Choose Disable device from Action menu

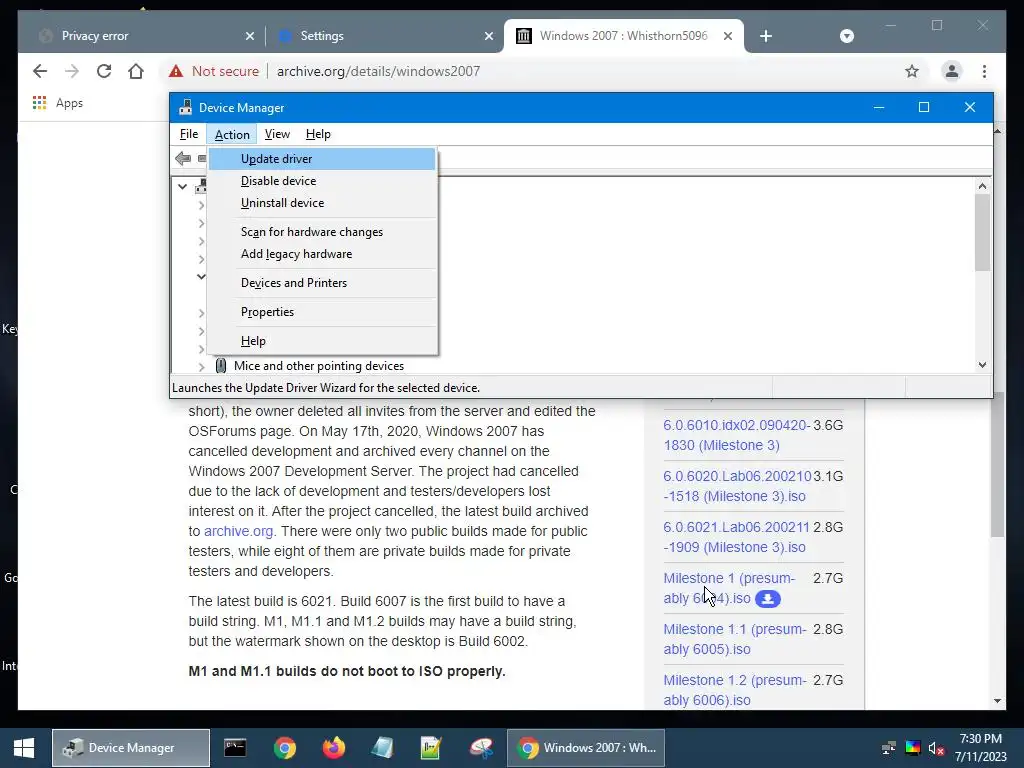click(x=322, y=181)
